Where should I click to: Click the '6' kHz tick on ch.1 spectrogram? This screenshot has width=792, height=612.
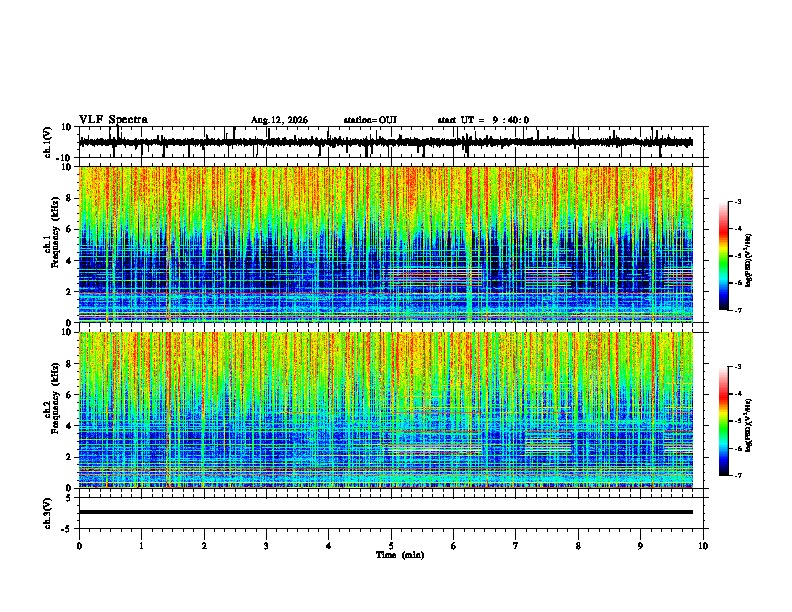click(69, 229)
